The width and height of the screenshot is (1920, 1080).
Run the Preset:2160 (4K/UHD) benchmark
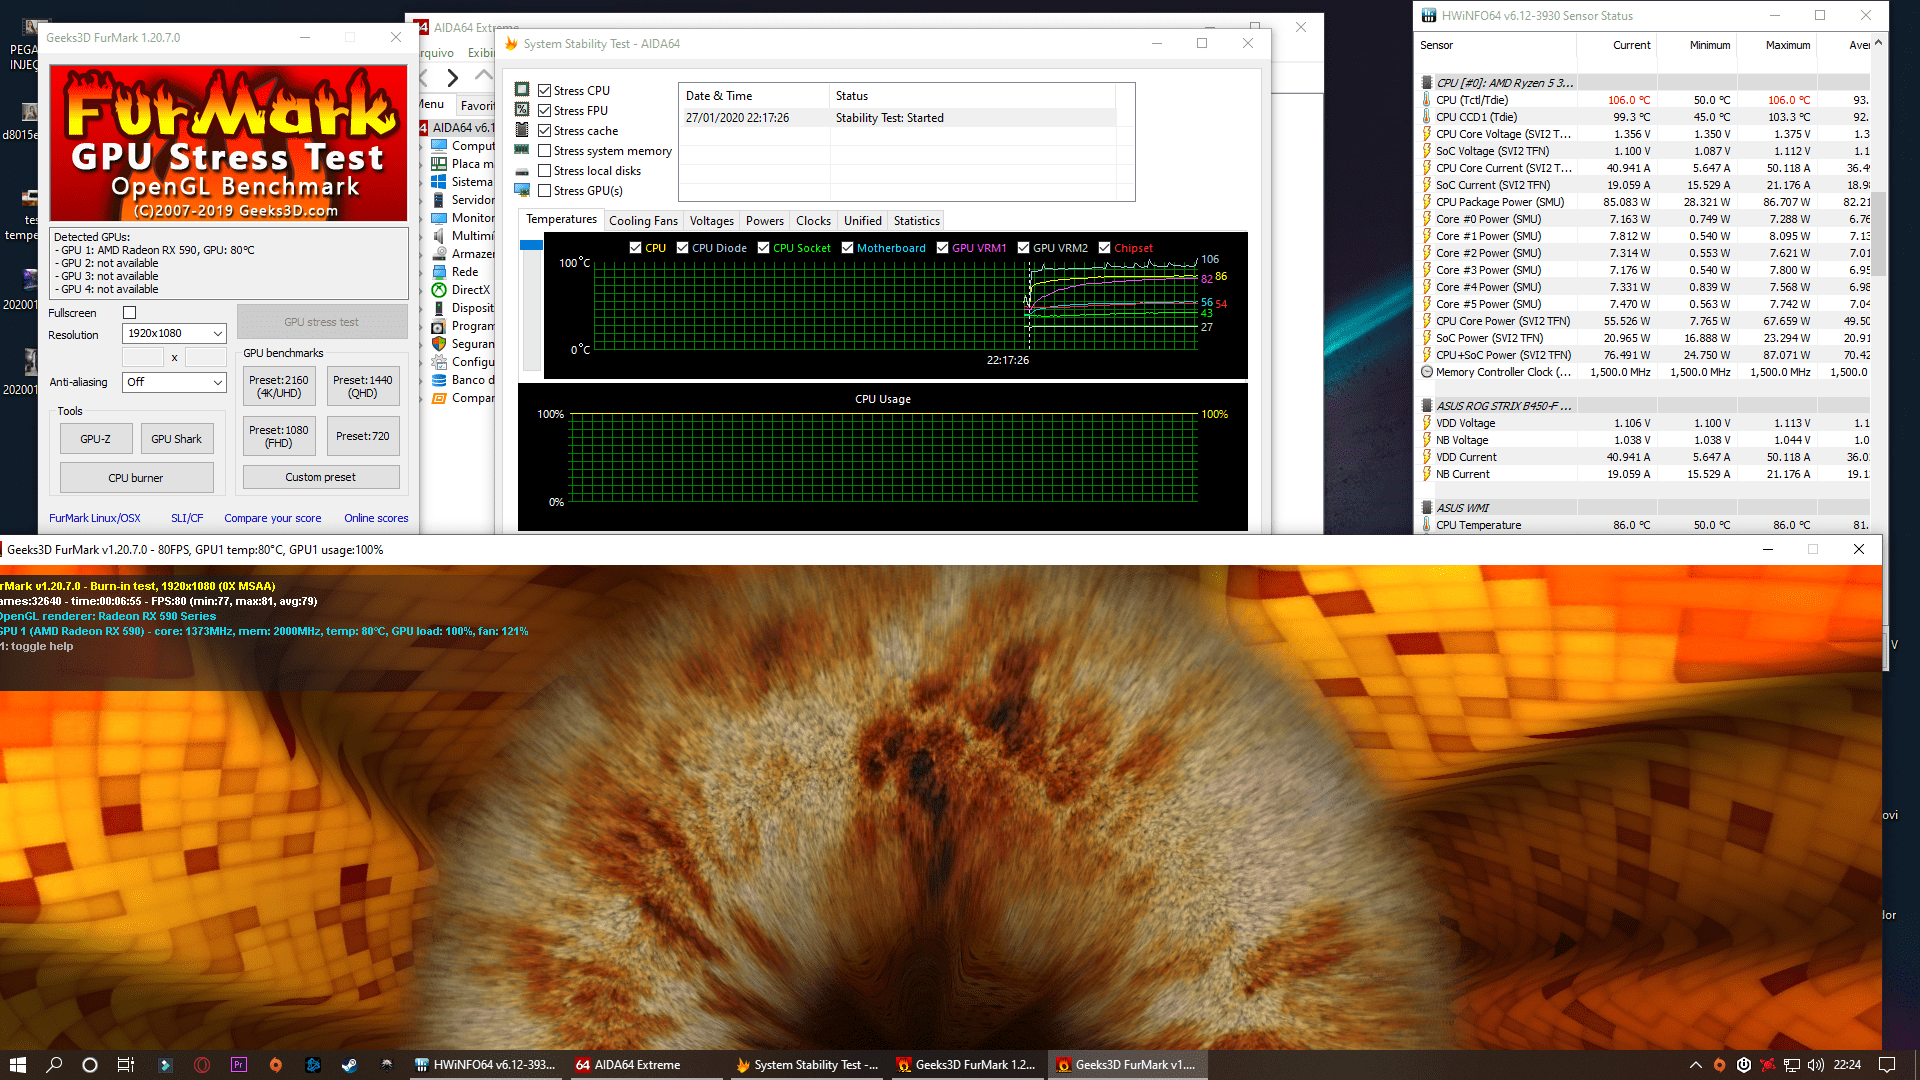coord(279,387)
